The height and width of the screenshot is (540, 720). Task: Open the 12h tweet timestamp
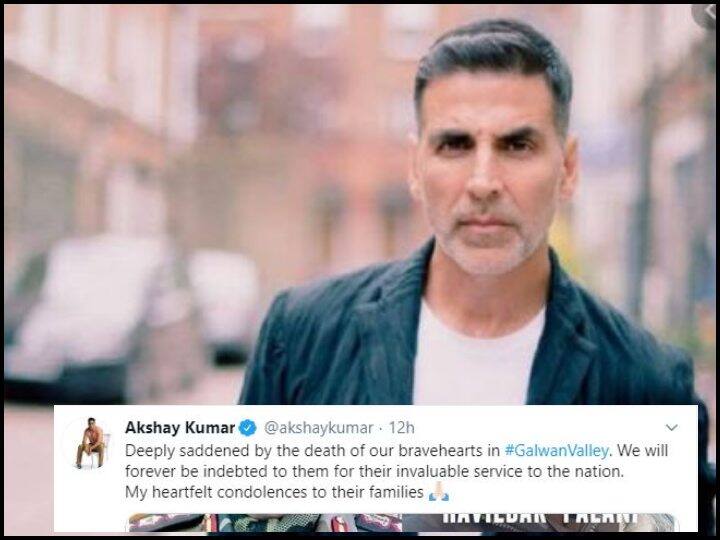pos(402,428)
